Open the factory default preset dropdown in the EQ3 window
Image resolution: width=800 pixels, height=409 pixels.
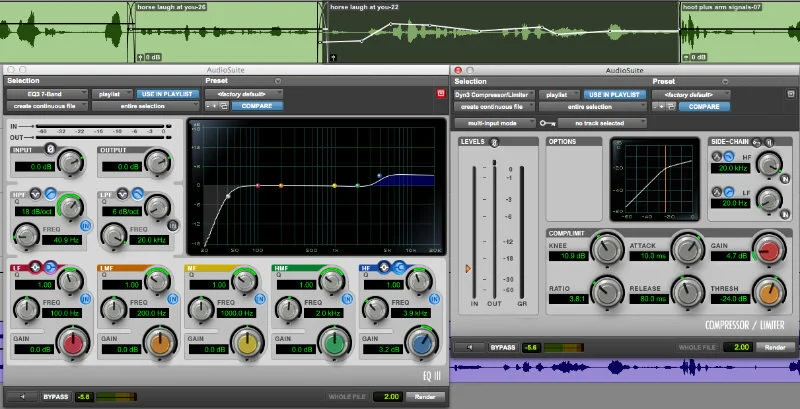(x=244, y=94)
